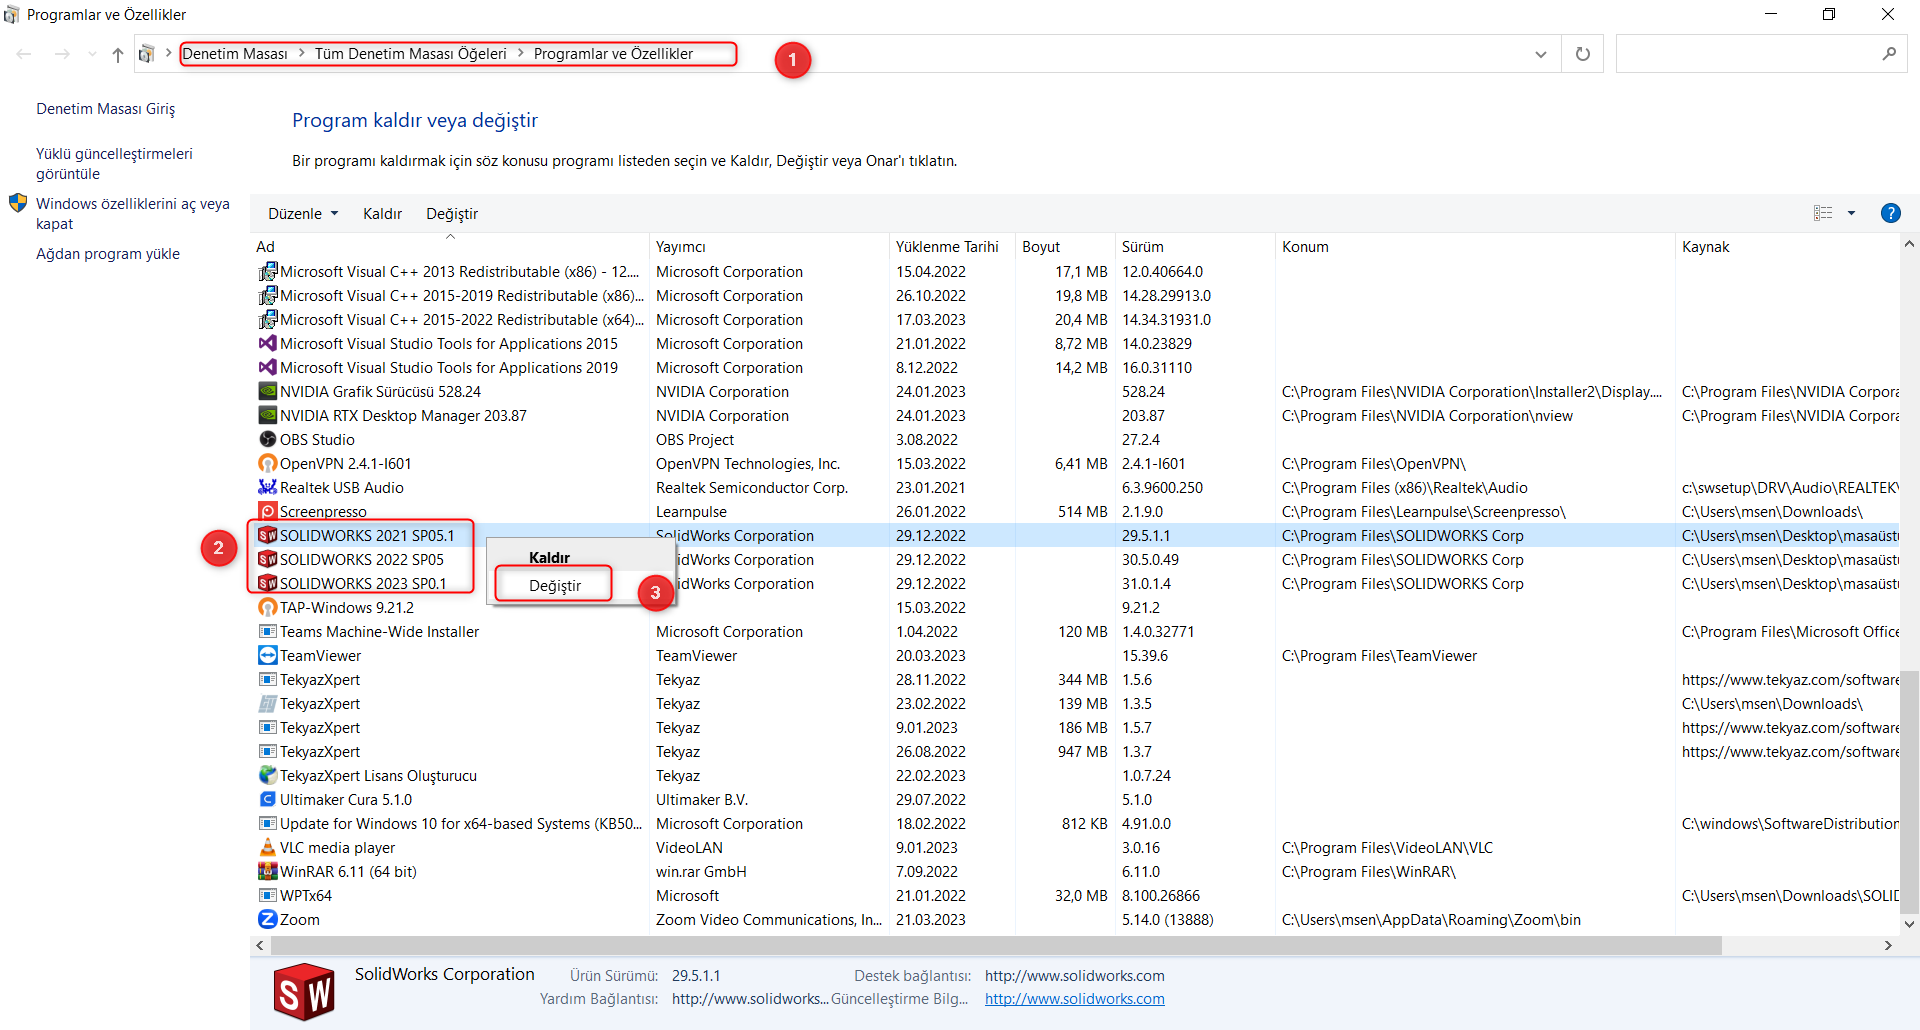Expand the address bar history dropdown

pos(1540,54)
